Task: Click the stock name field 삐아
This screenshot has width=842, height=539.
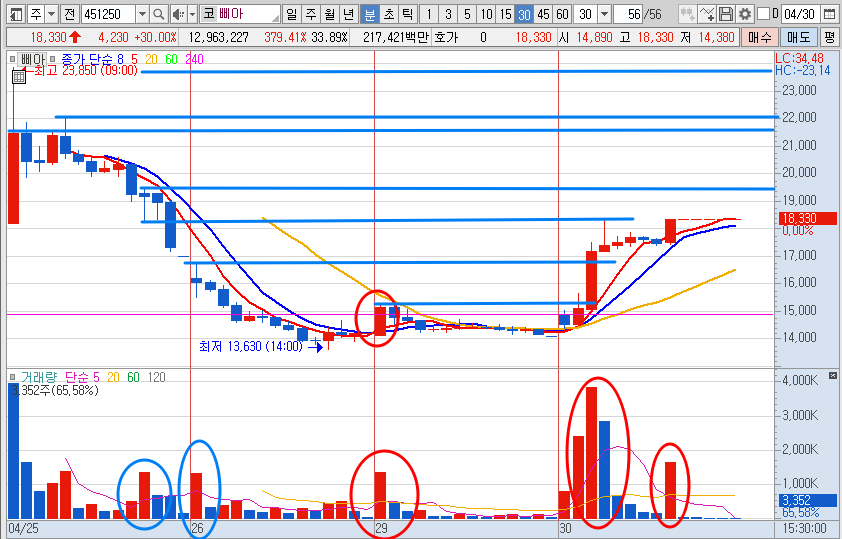Action: [x=241, y=14]
